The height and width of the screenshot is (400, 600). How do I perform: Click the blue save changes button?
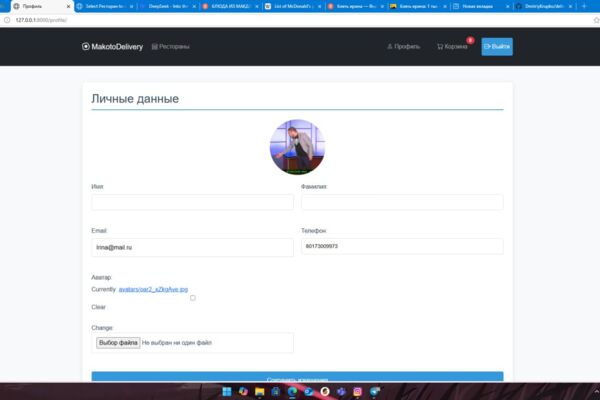coord(297,377)
